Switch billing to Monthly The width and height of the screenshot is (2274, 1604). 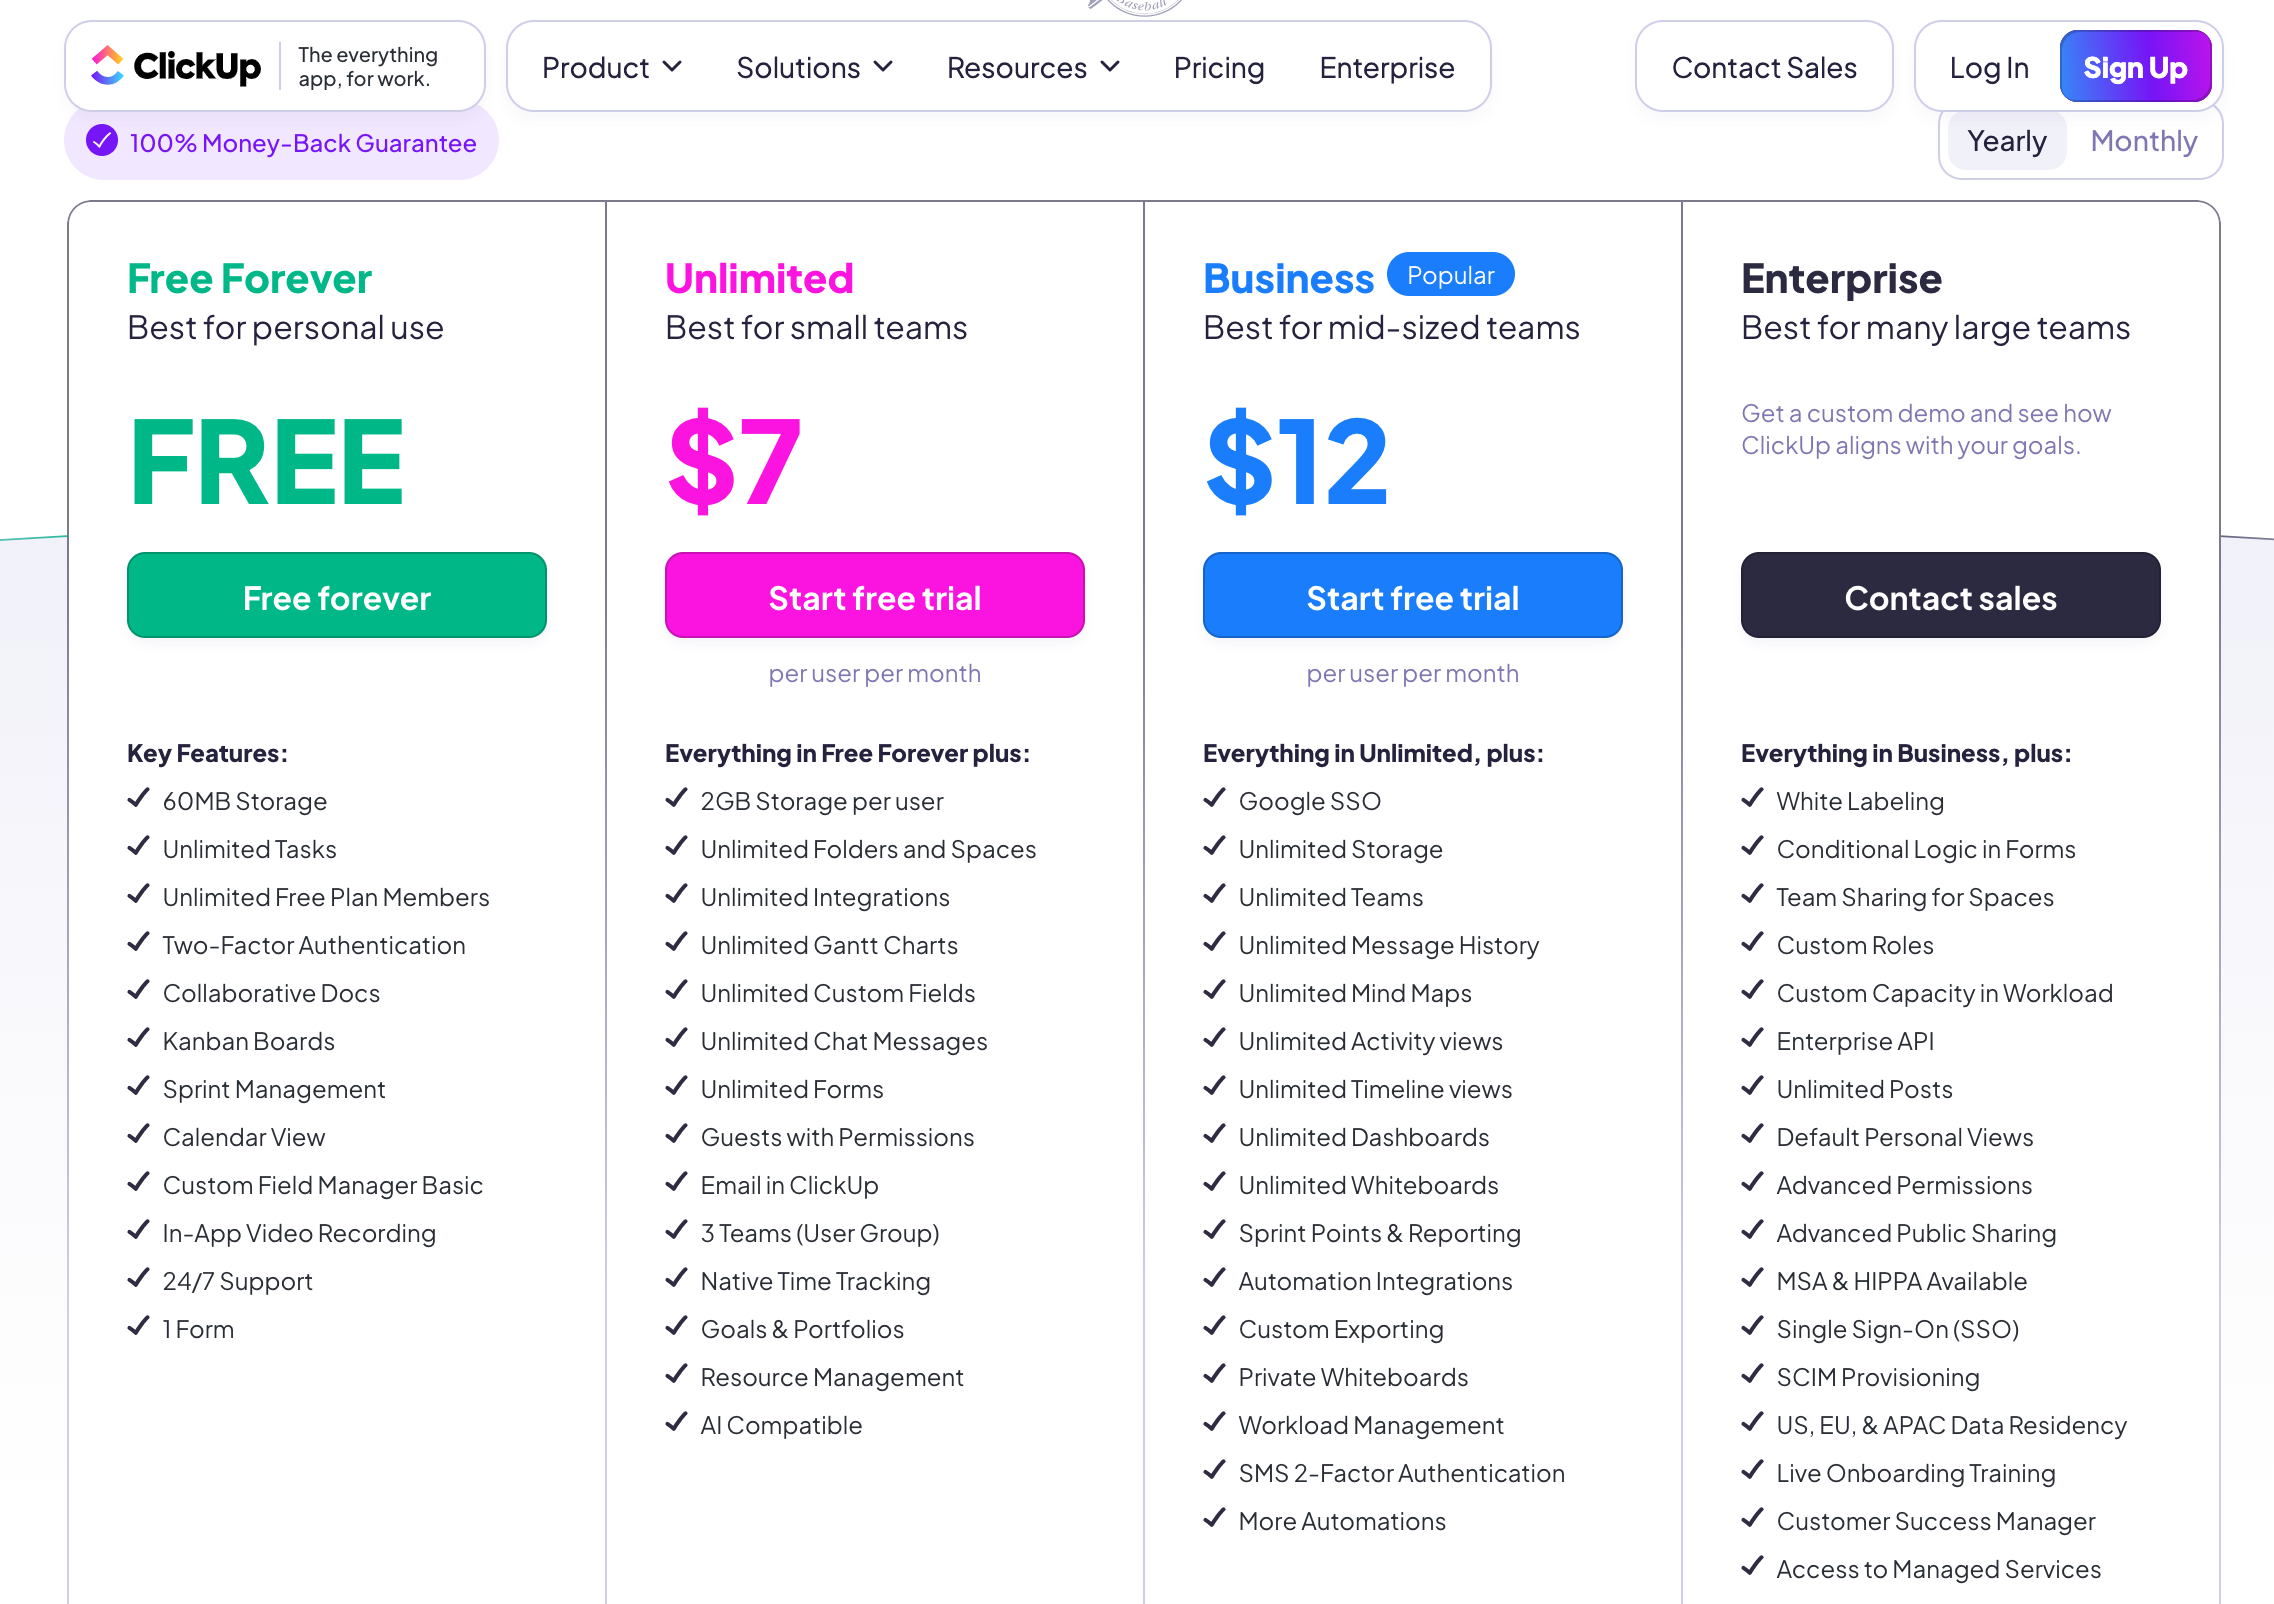[2143, 142]
